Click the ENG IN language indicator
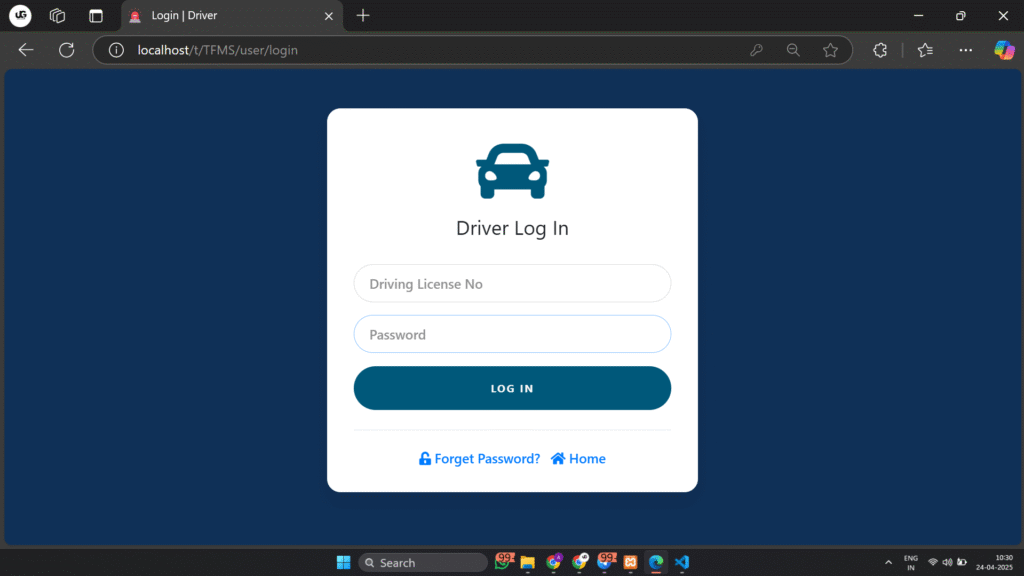This screenshot has height=576, width=1024. tap(910, 563)
